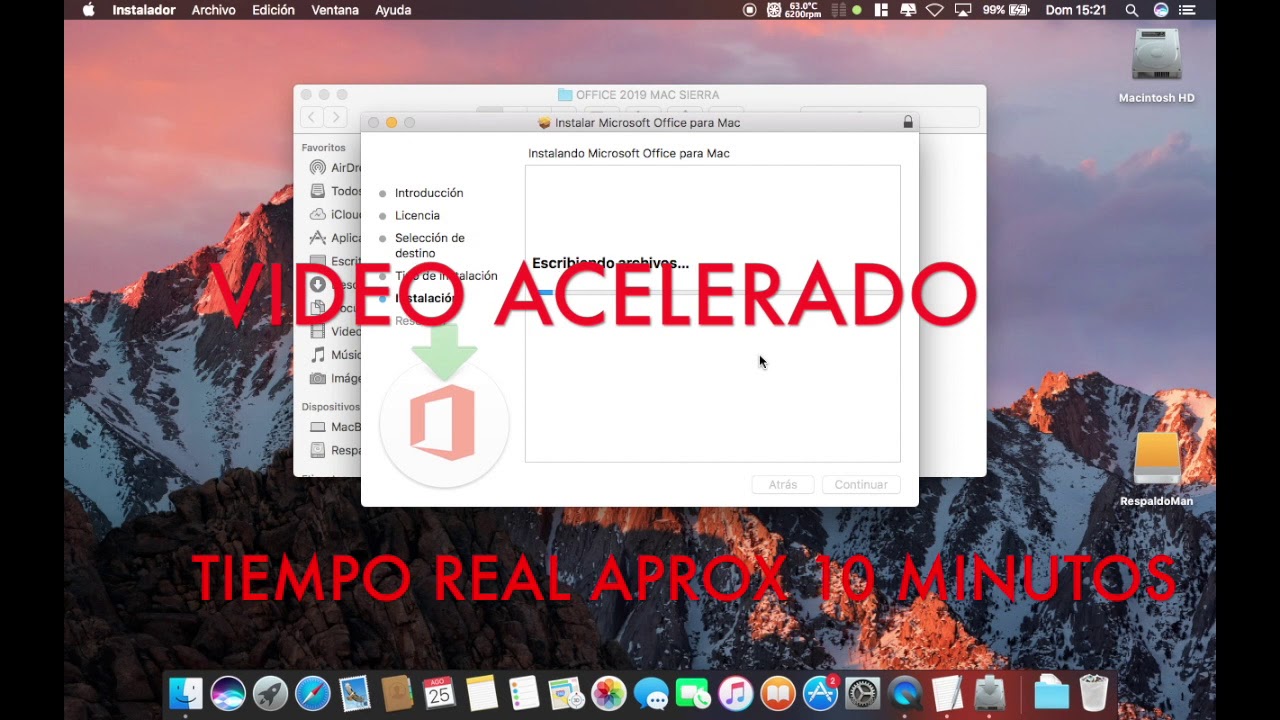
Task: Click the Continuar button in the installer
Action: (861, 484)
